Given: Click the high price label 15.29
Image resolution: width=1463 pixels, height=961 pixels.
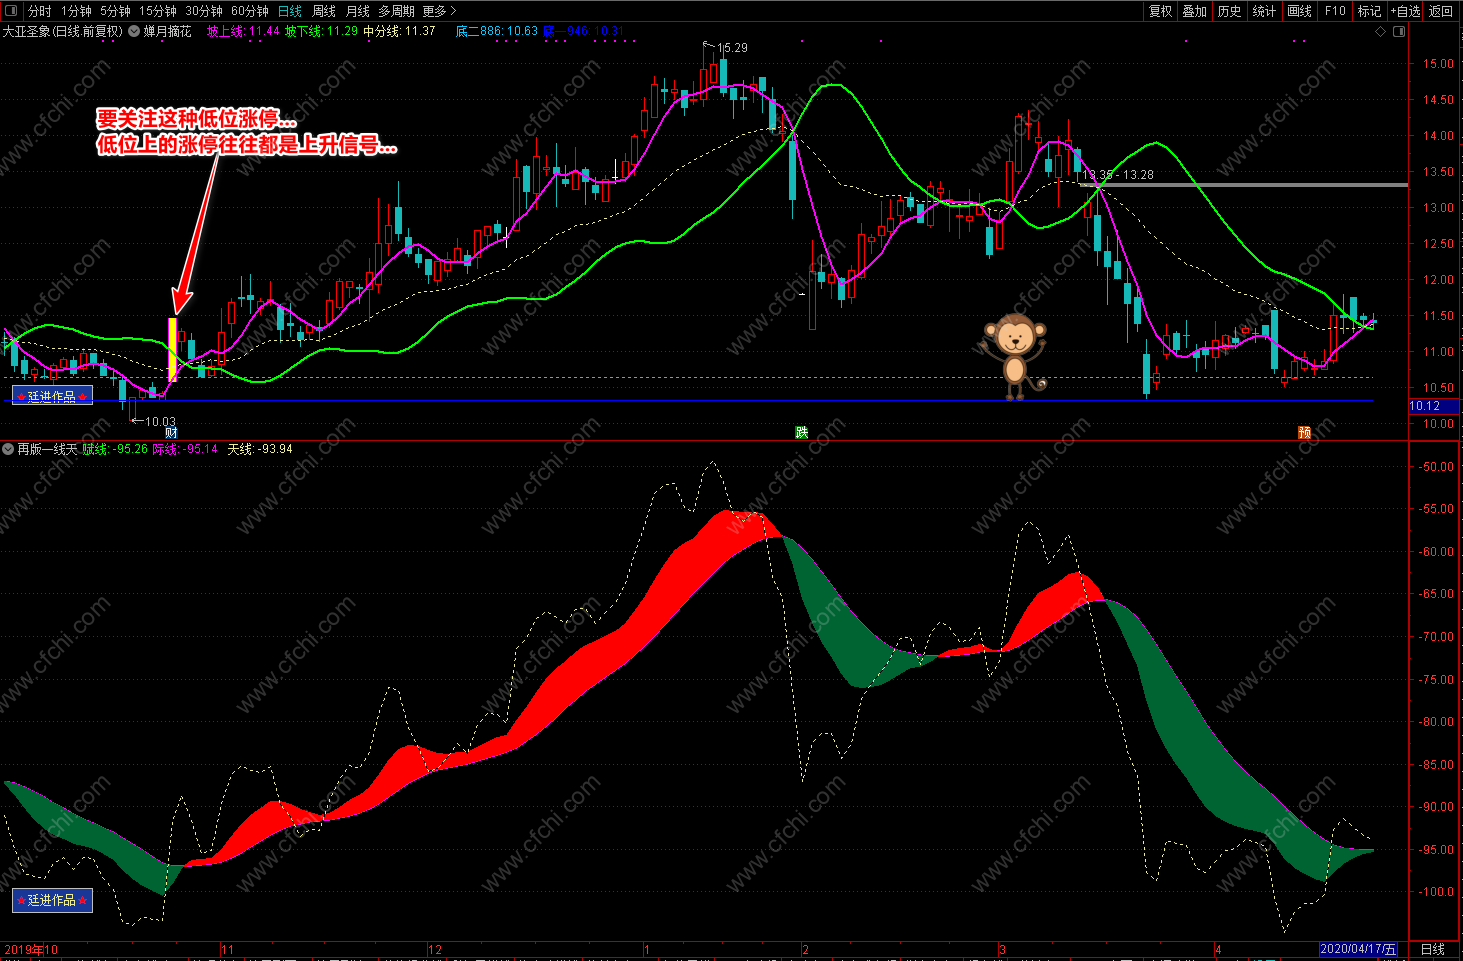Looking at the screenshot, I should click(732, 47).
